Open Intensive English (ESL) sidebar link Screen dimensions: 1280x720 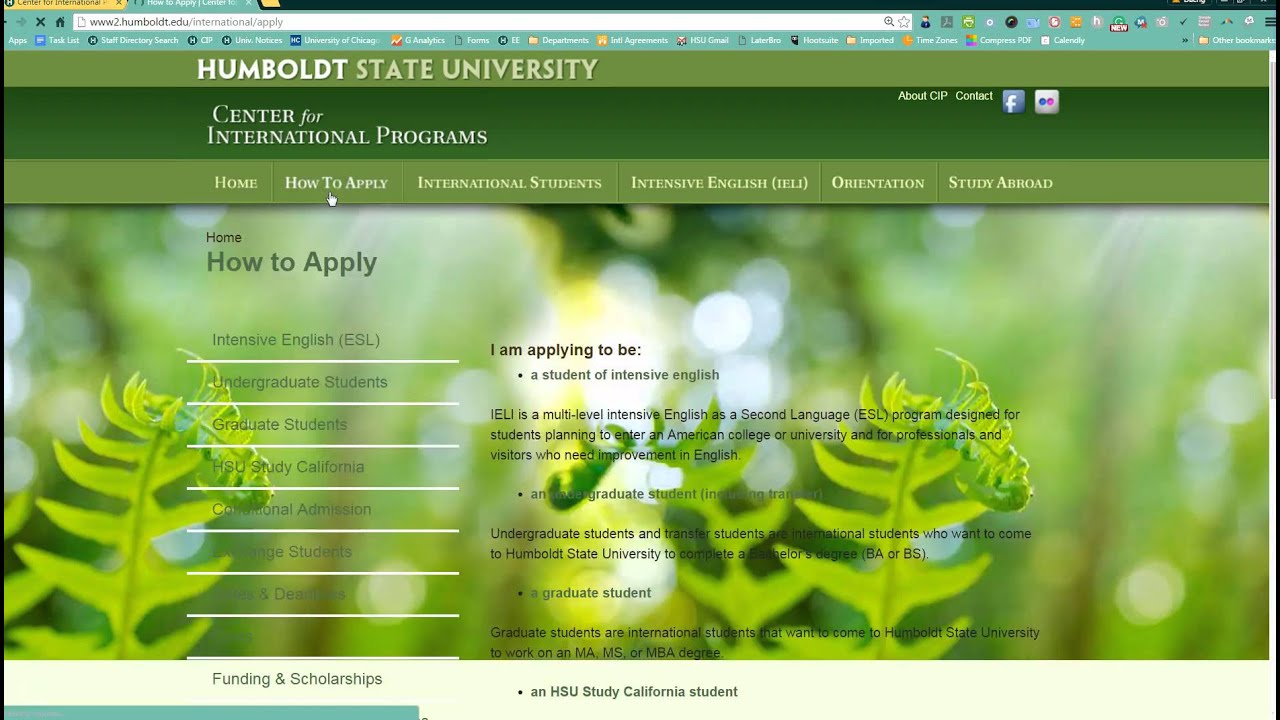click(296, 340)
